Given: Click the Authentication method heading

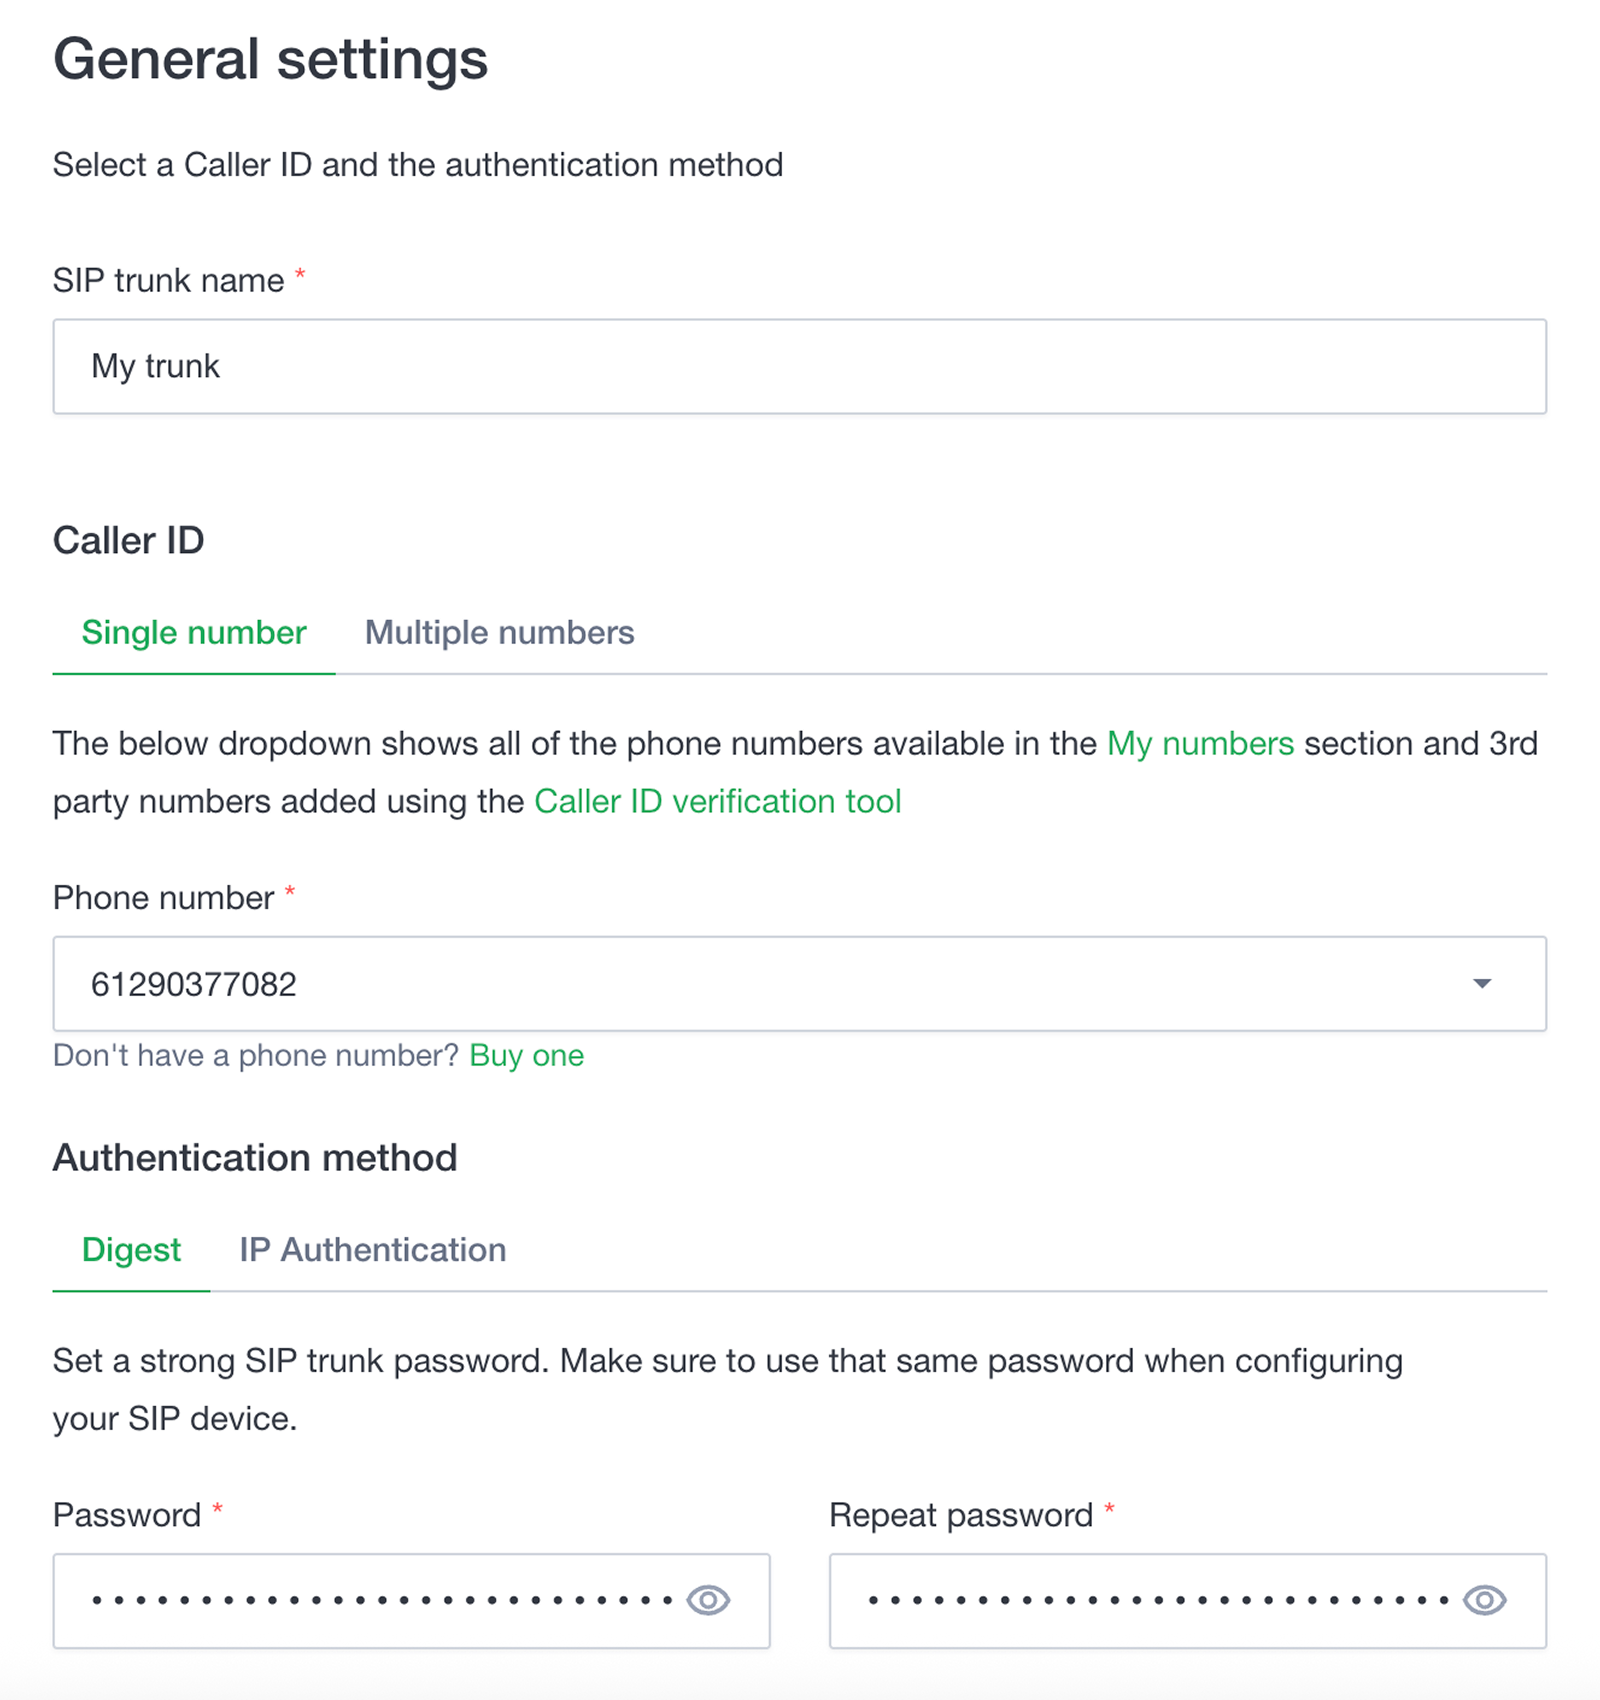Looking at the screenshot, I should click(255, 1158).
